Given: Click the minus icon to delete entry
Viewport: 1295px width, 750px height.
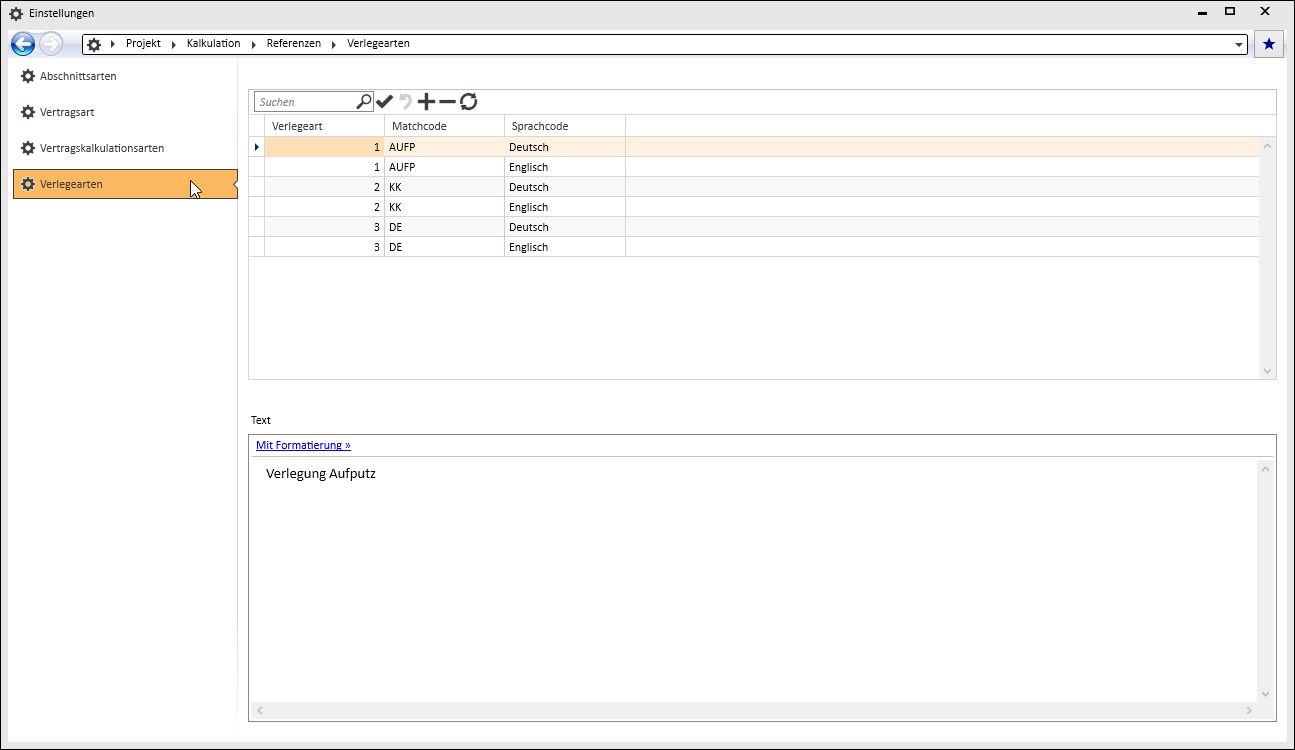Looking at the screenshot, I should [447, 101].
